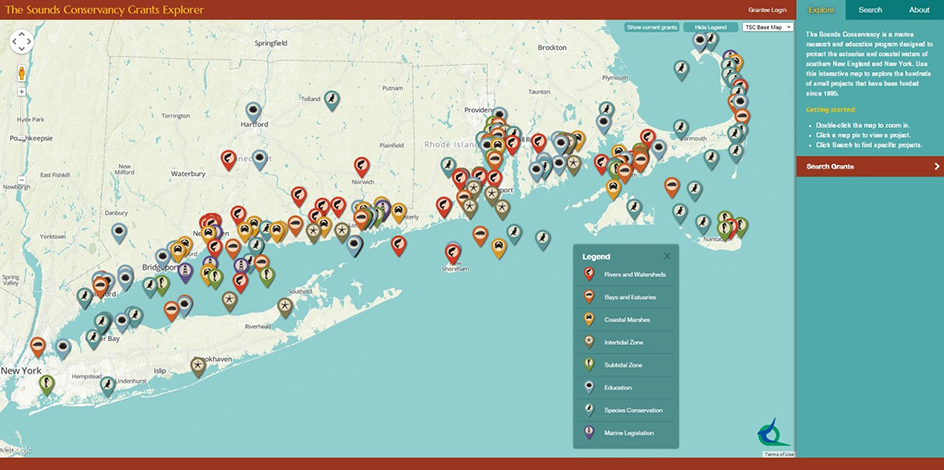Open the Grantee Login link
Viewport: 944px width, 470px height.
tap(767, 10)
